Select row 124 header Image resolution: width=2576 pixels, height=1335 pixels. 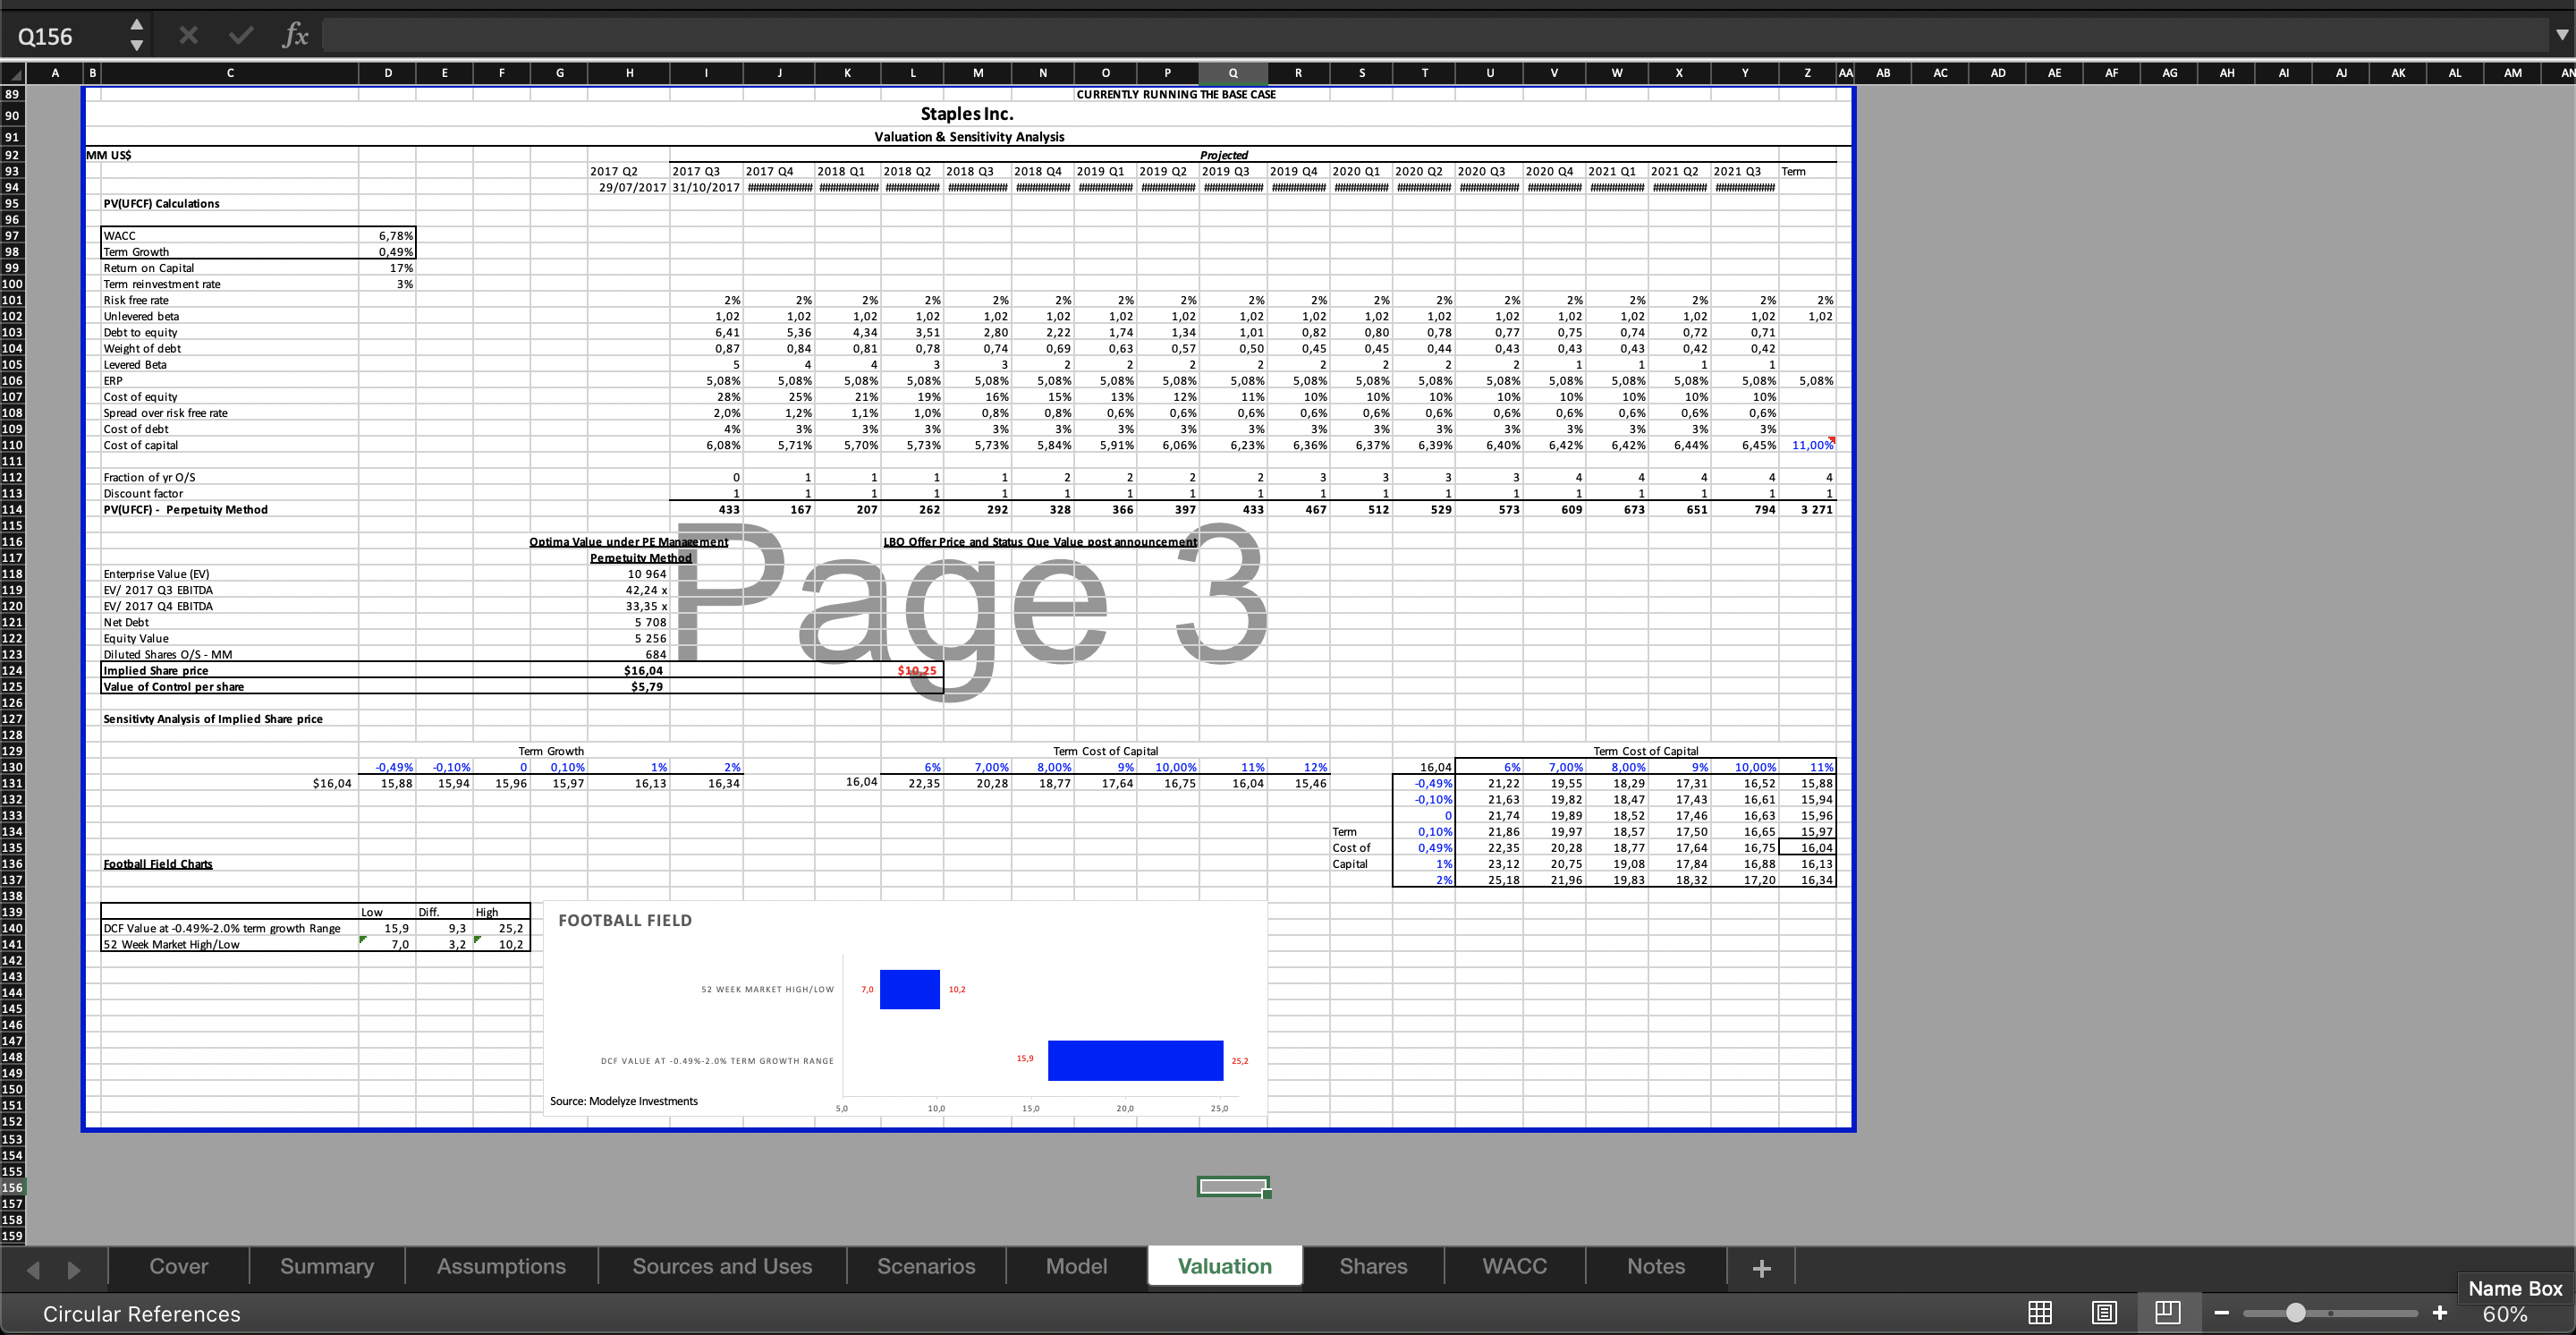click(12, 670)
